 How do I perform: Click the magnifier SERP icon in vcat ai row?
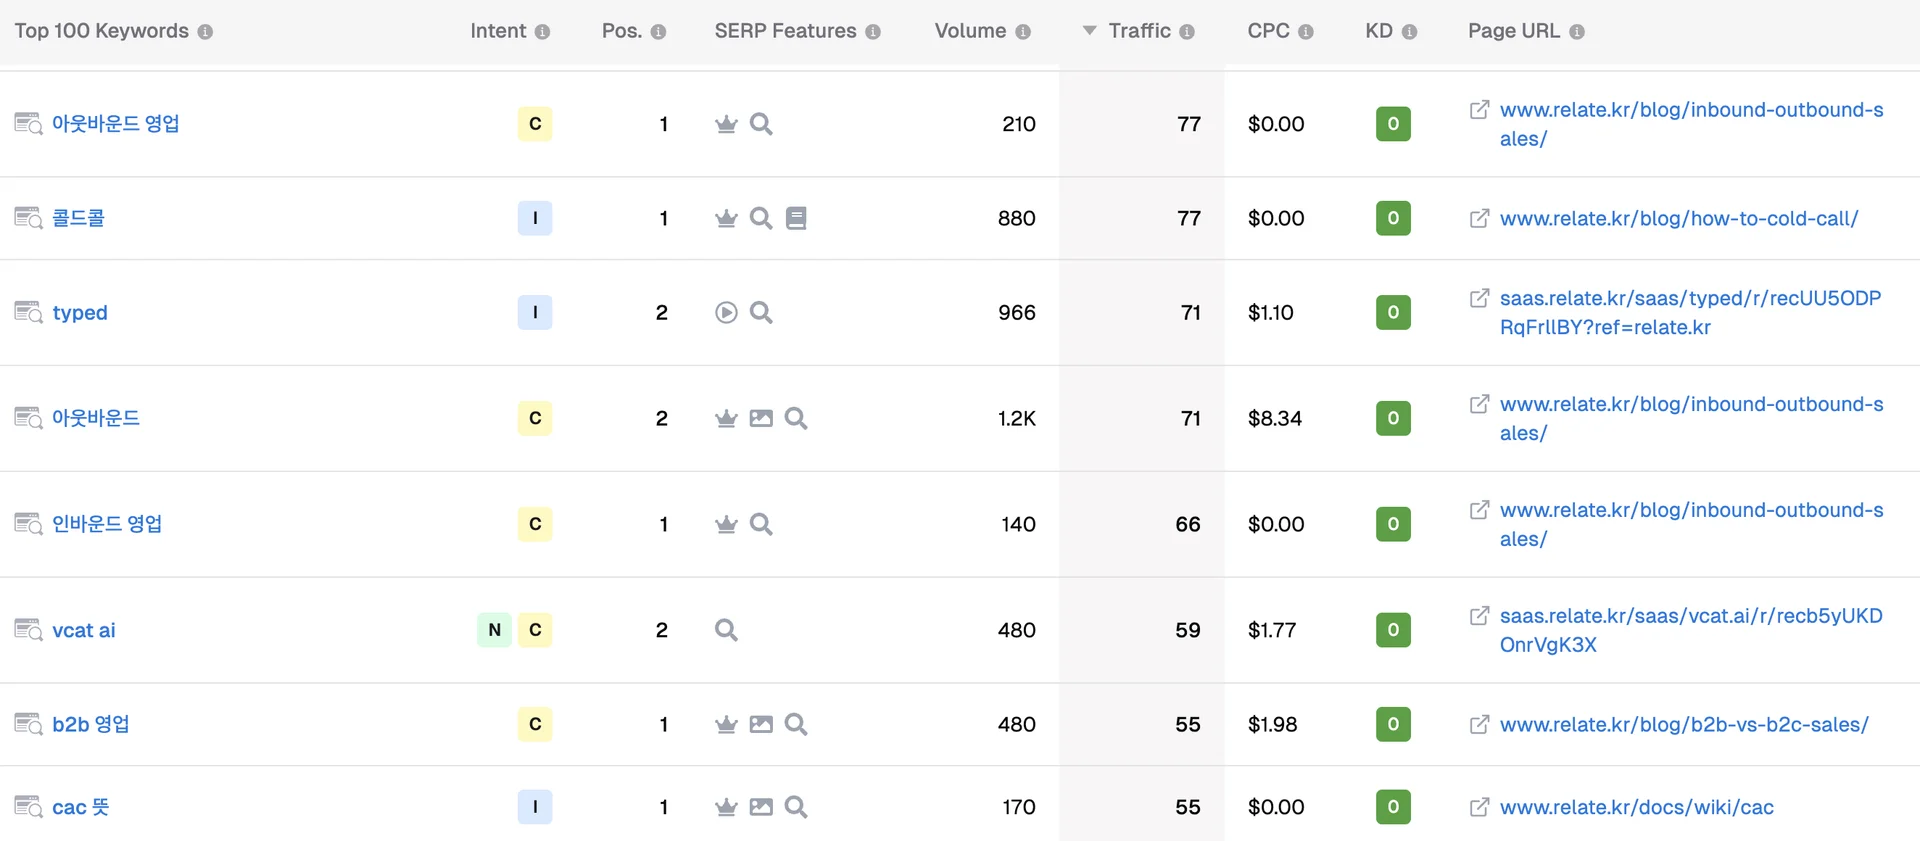coord(726,630)
